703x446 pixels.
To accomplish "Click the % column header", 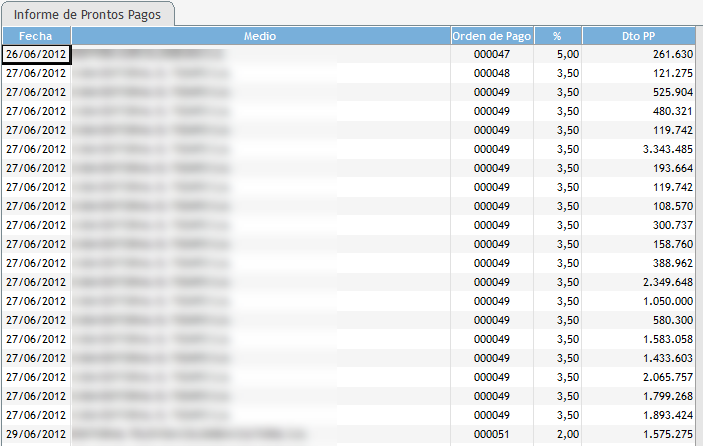I will pos(557,36).
